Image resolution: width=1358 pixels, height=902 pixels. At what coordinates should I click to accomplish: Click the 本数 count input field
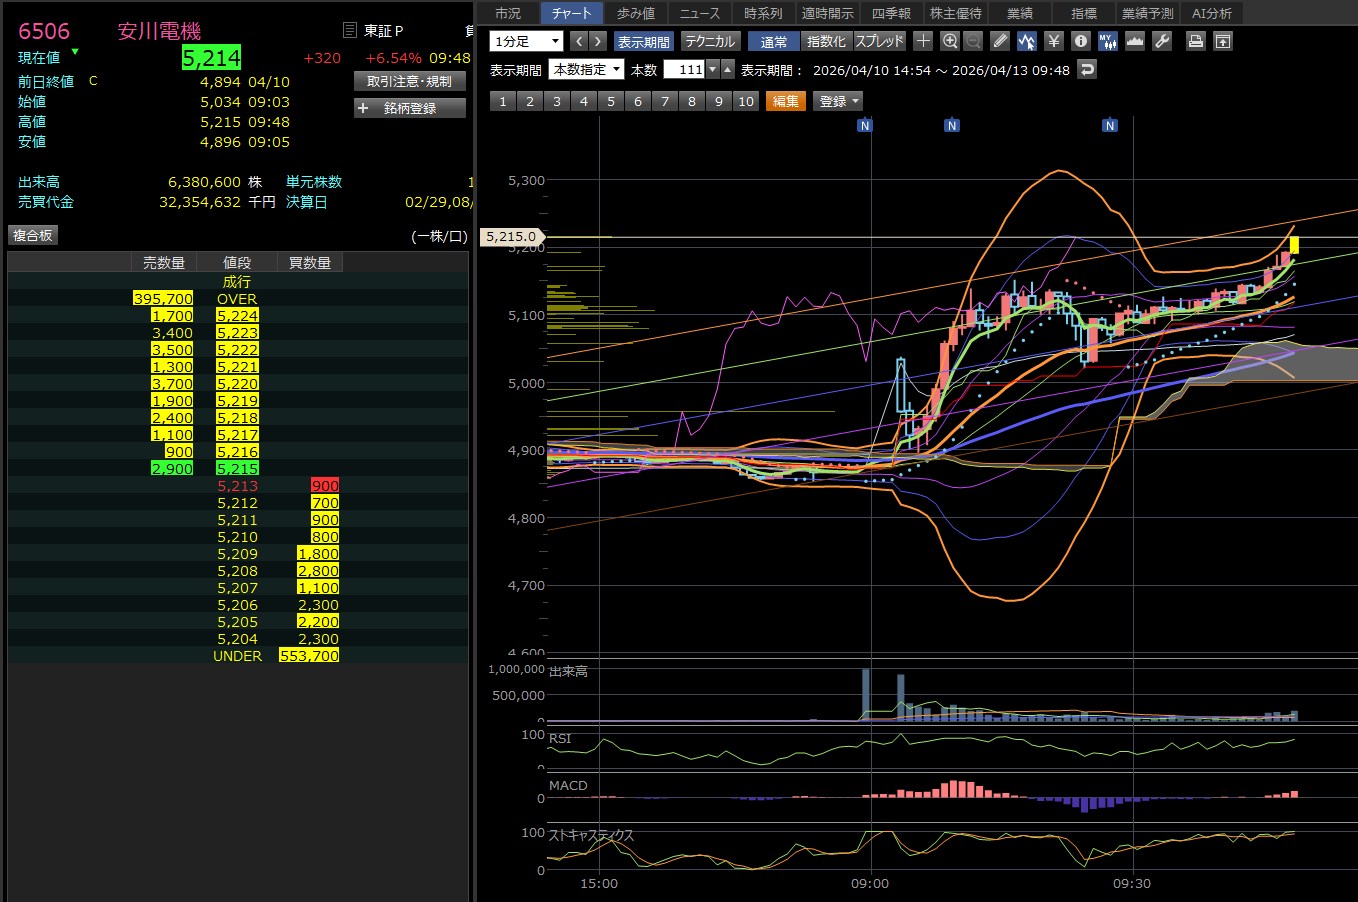pyautogui.click(x=684, y=69)
